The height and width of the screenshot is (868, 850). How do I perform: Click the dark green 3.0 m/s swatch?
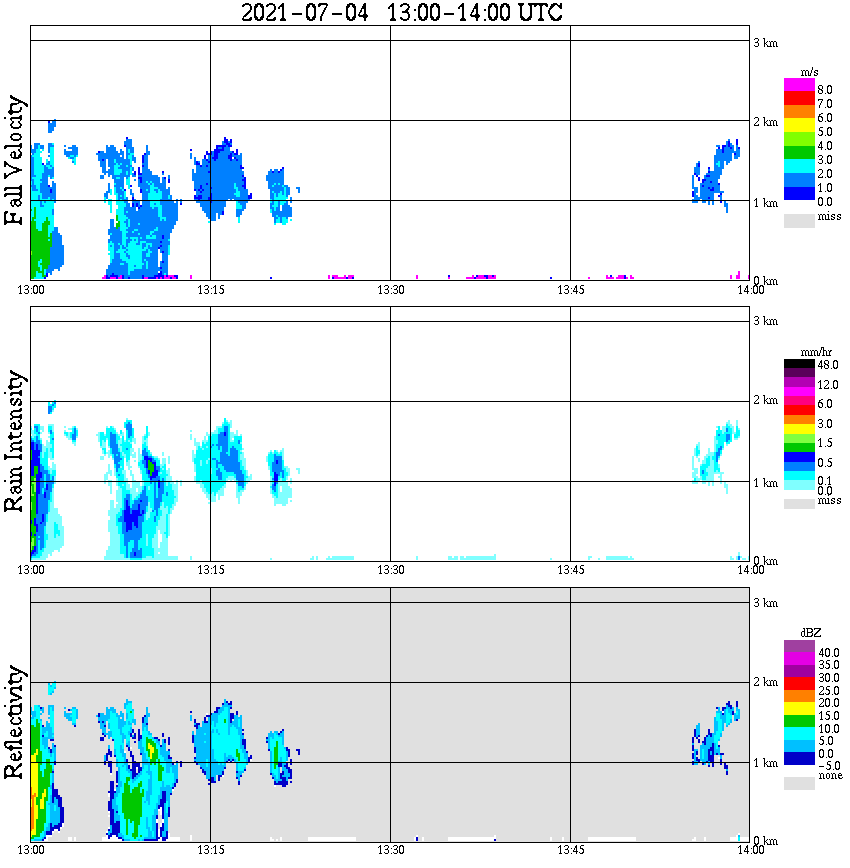point(799,152)
